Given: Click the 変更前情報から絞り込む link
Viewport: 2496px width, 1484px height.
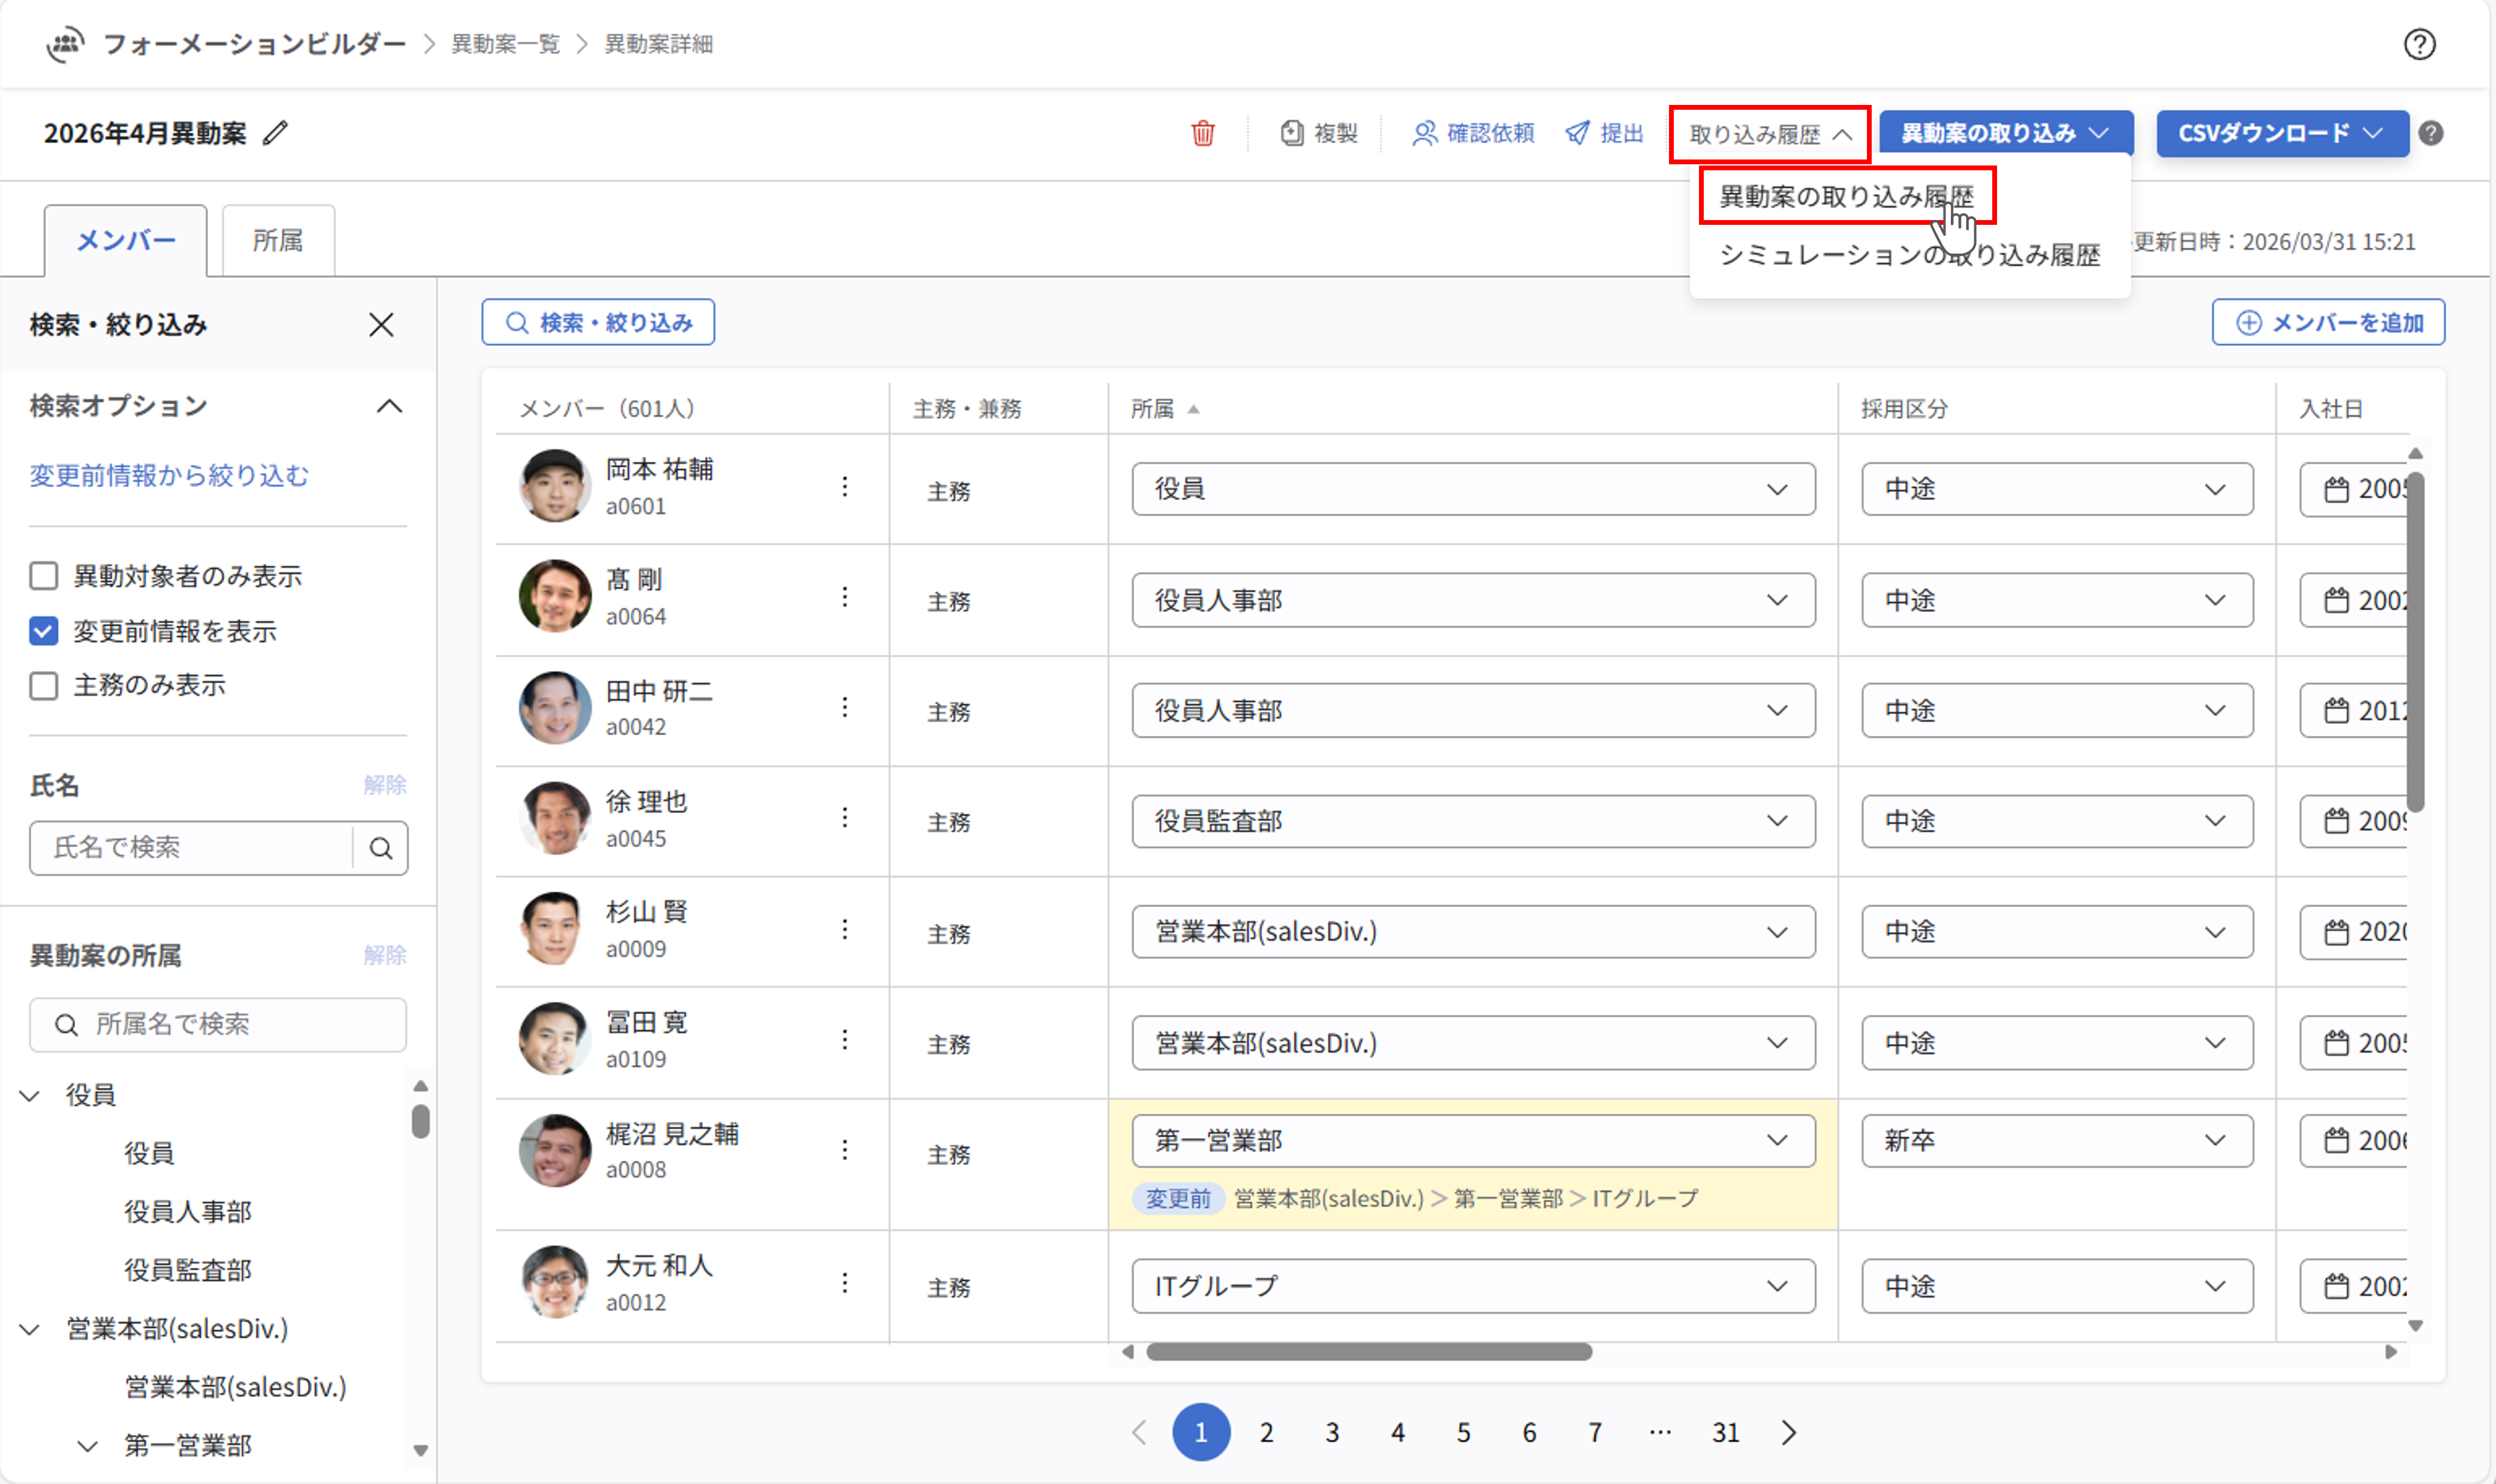Looking at the screenshot, I should tap(169, 476).
